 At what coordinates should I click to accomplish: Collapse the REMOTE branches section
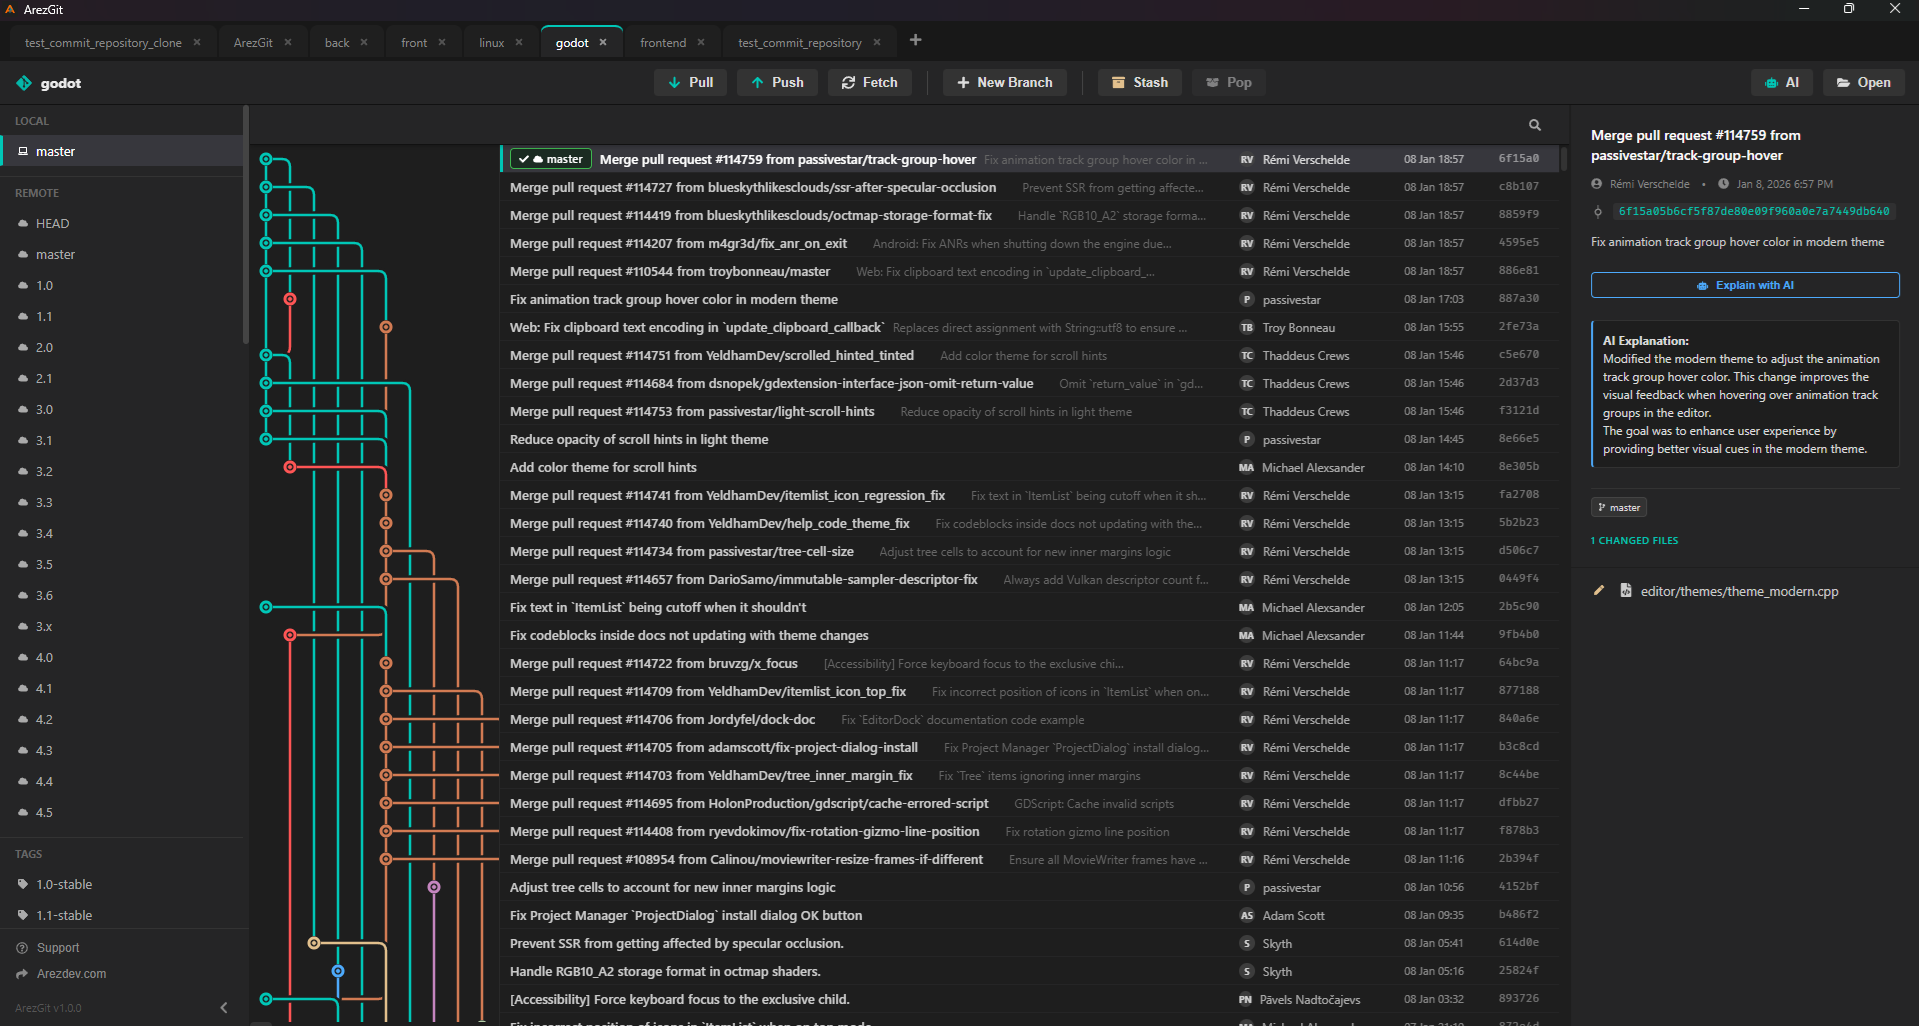pyautogui.click(x=38, y=192)
